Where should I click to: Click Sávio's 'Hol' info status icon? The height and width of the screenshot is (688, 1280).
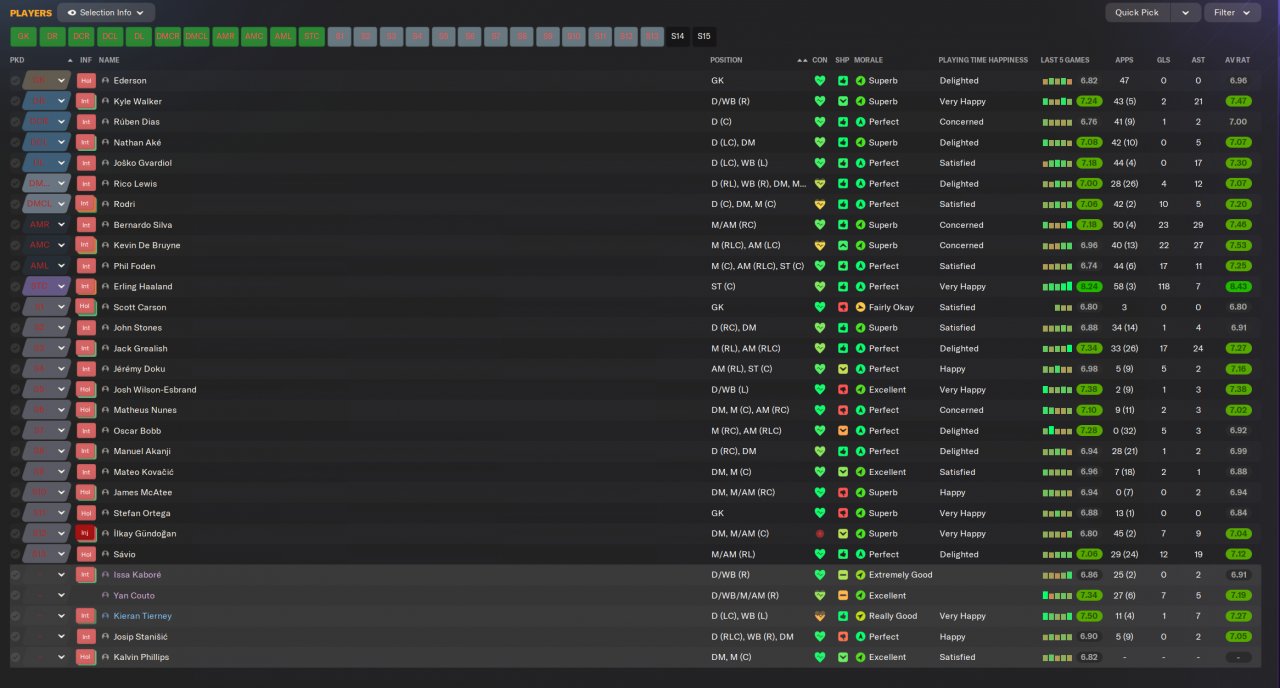86,554
